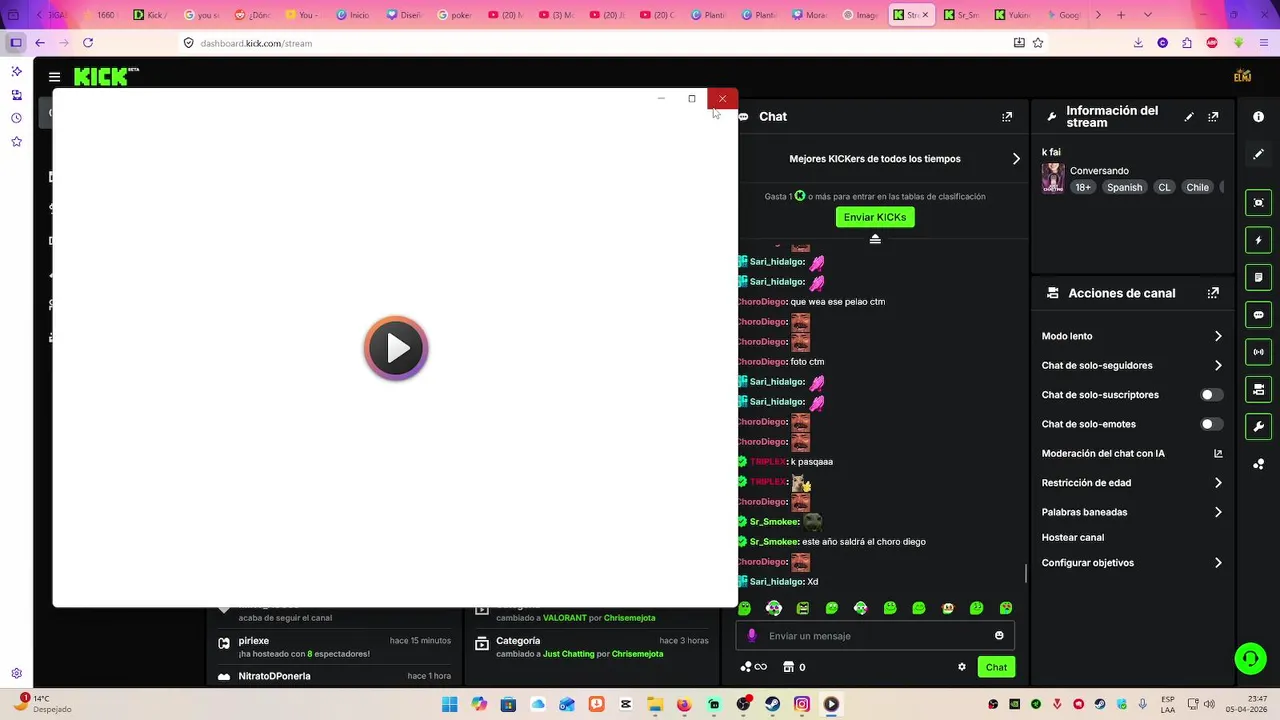Open chat settings gear icon
This screenshot has width=1280, height=720.
(x=962, y=667)
